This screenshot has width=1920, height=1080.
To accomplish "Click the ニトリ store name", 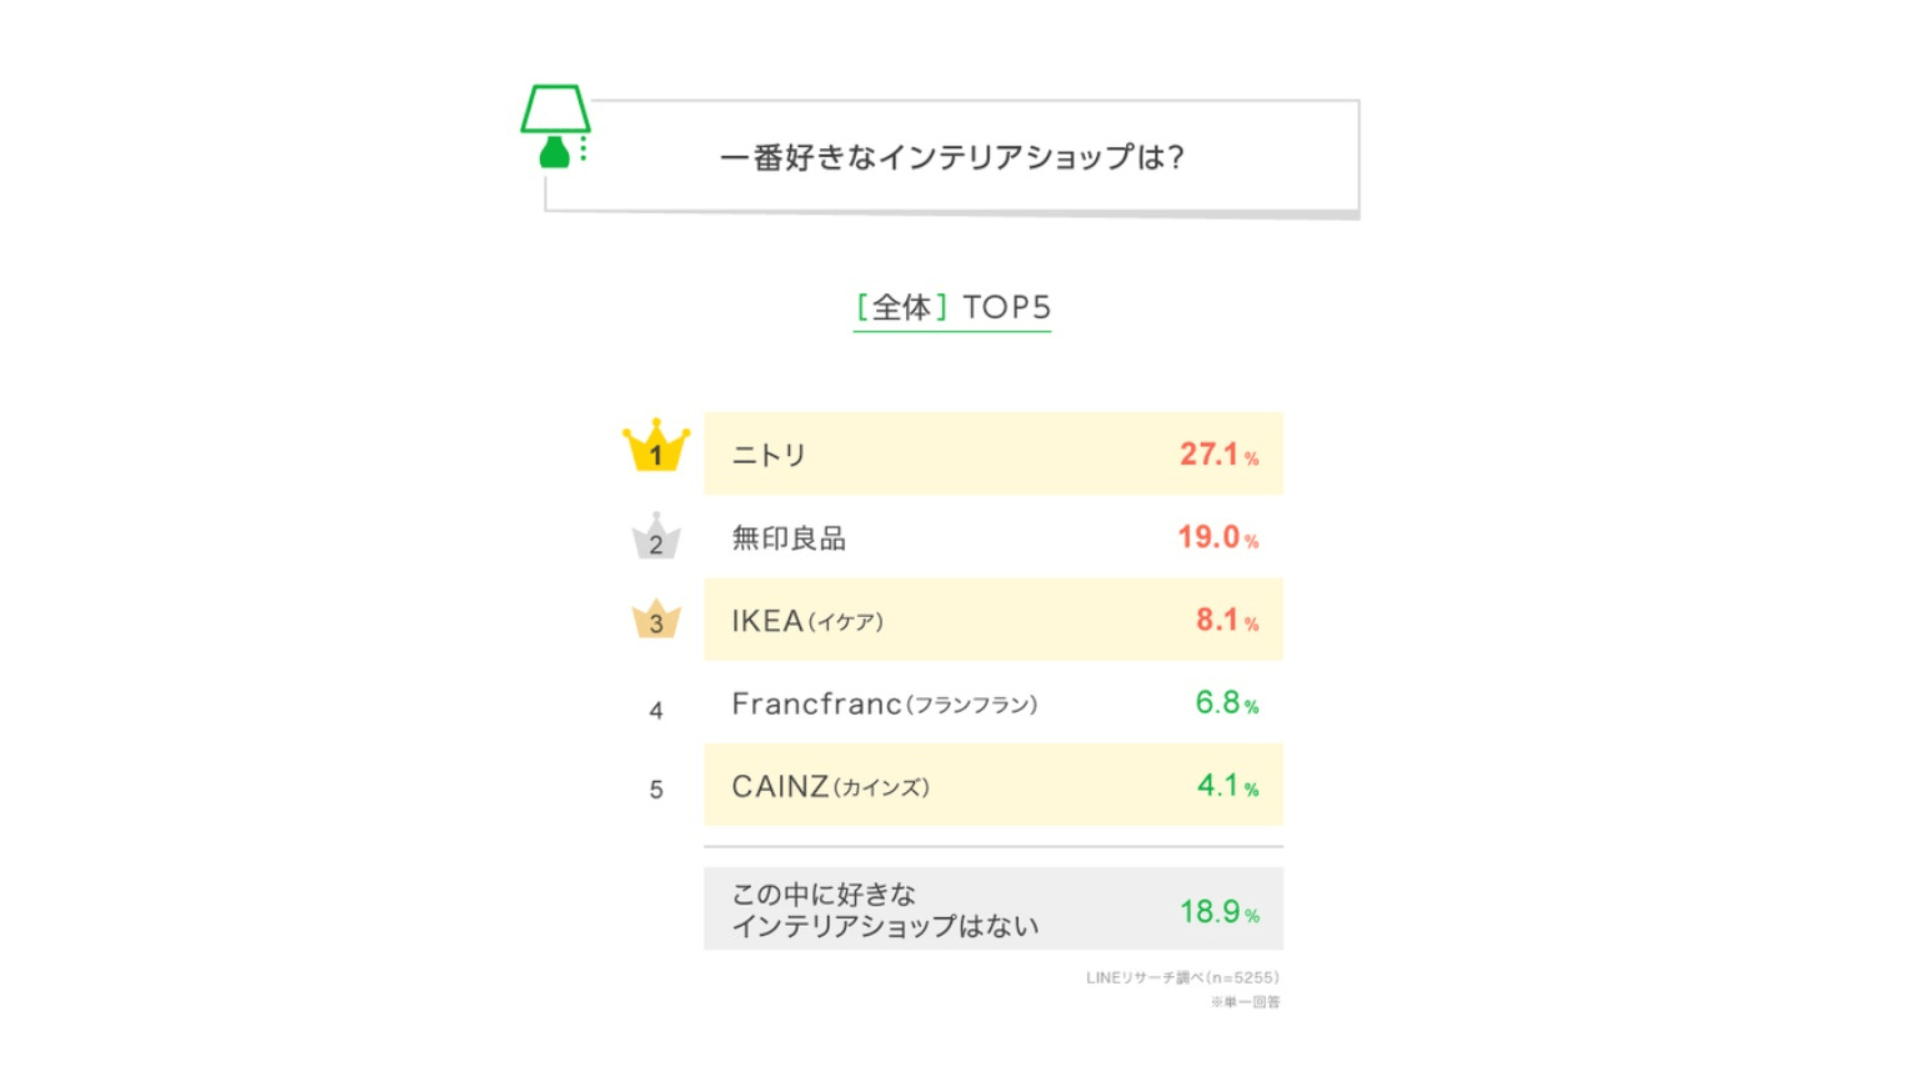I will 768,455.
